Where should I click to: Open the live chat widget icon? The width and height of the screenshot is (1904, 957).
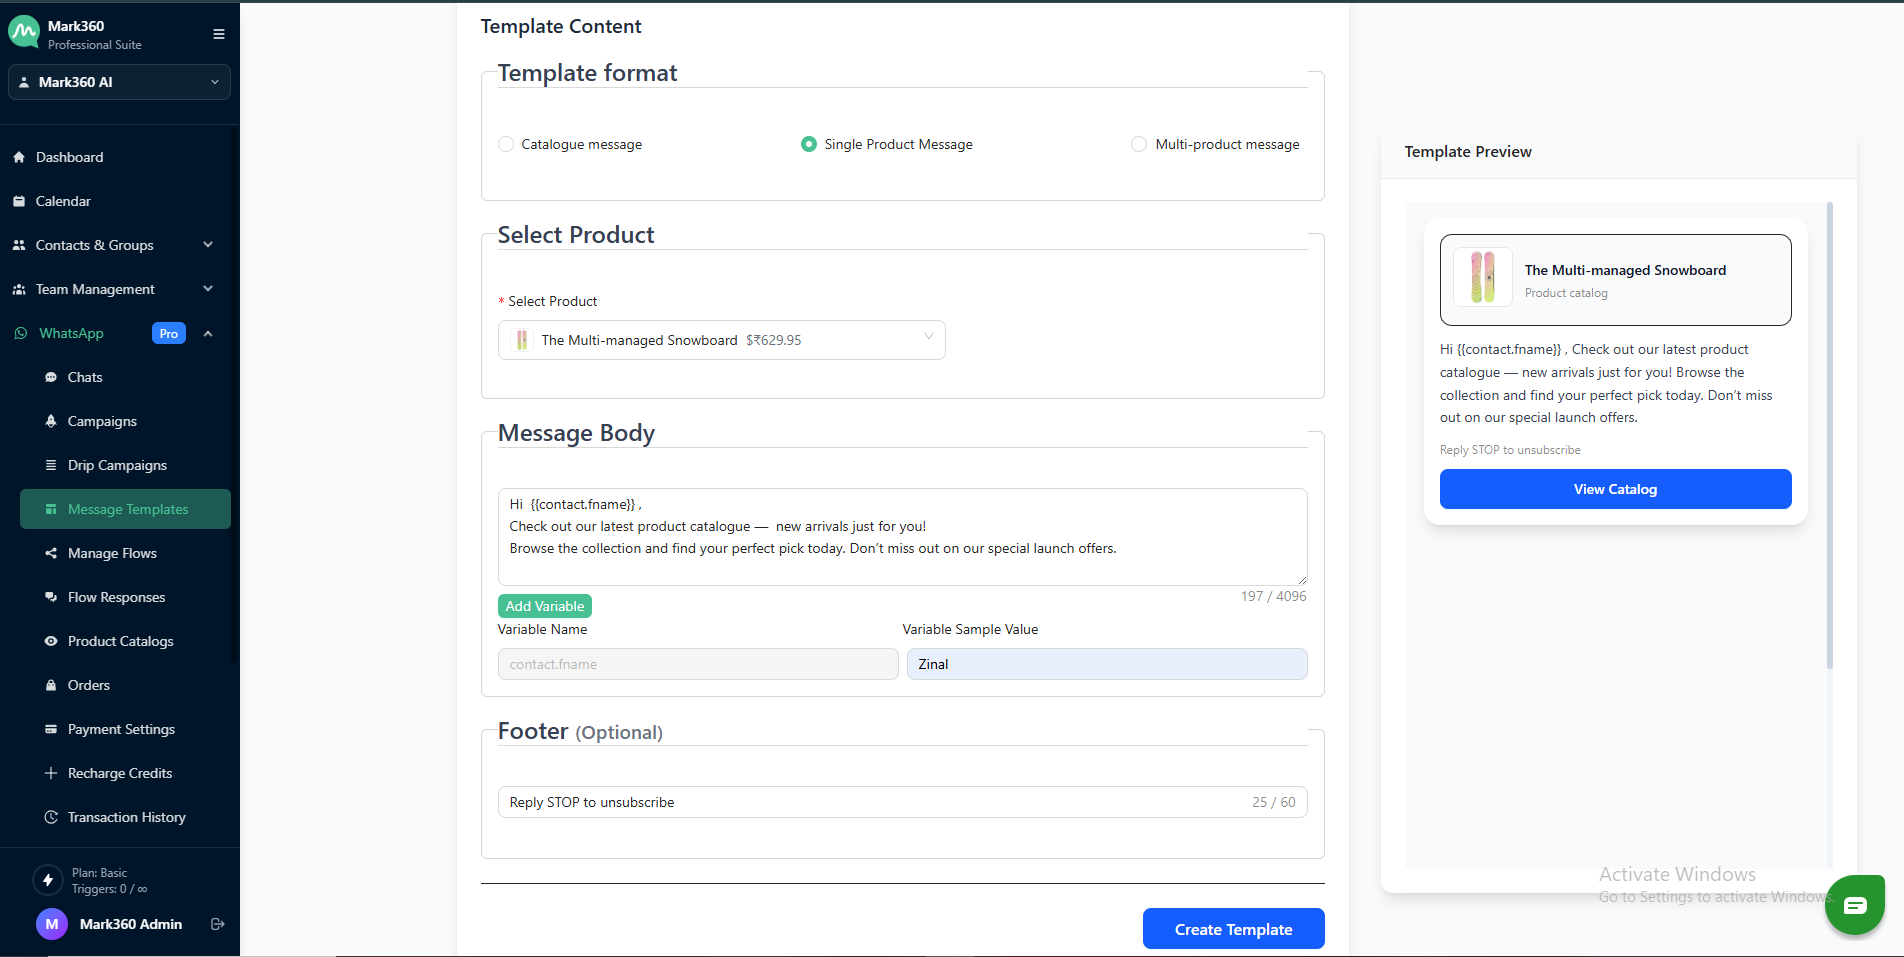tap(1854, 905)
